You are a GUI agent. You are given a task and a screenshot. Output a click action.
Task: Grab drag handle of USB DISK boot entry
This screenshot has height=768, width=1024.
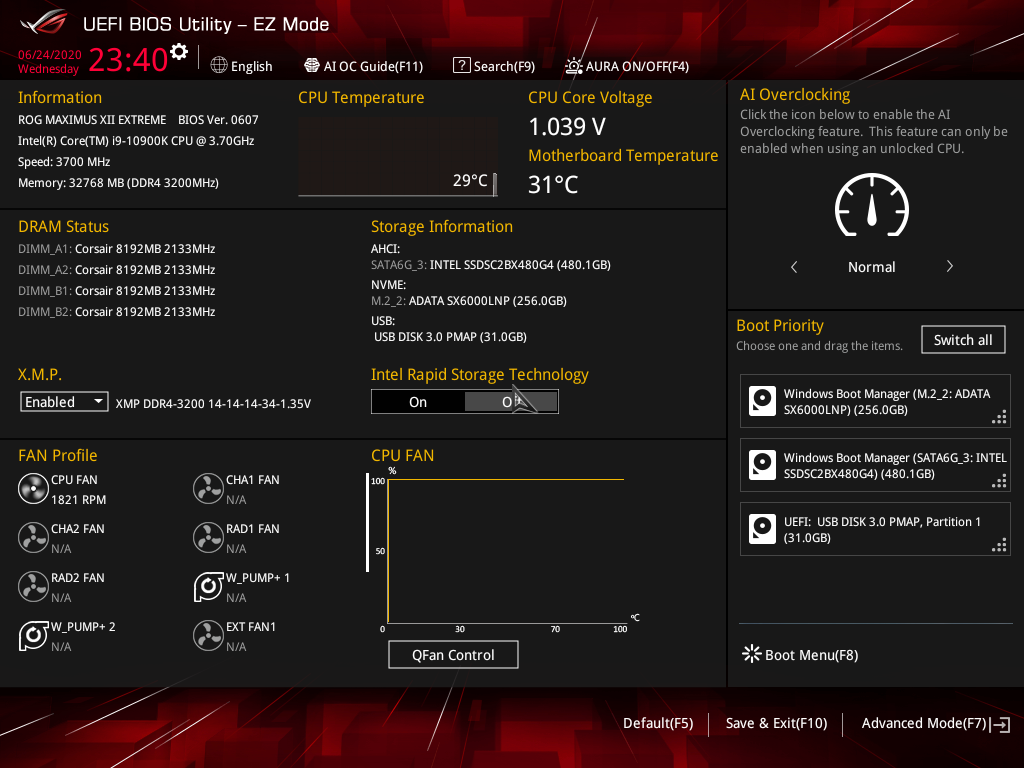[x=999, y=545]
